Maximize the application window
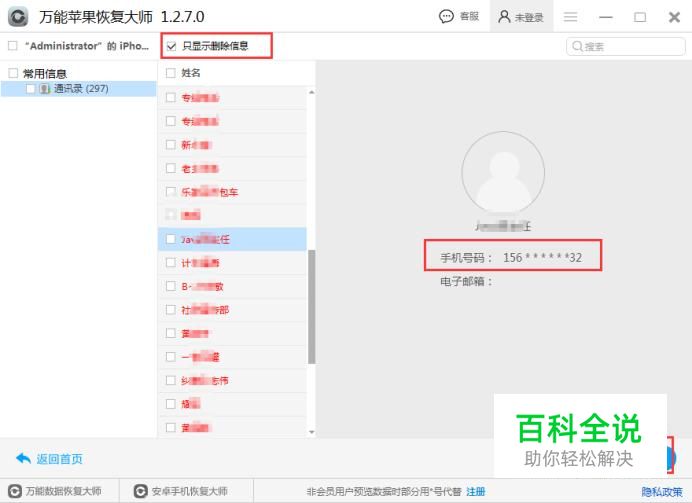692x503 pixels. (x=640, y=17)
